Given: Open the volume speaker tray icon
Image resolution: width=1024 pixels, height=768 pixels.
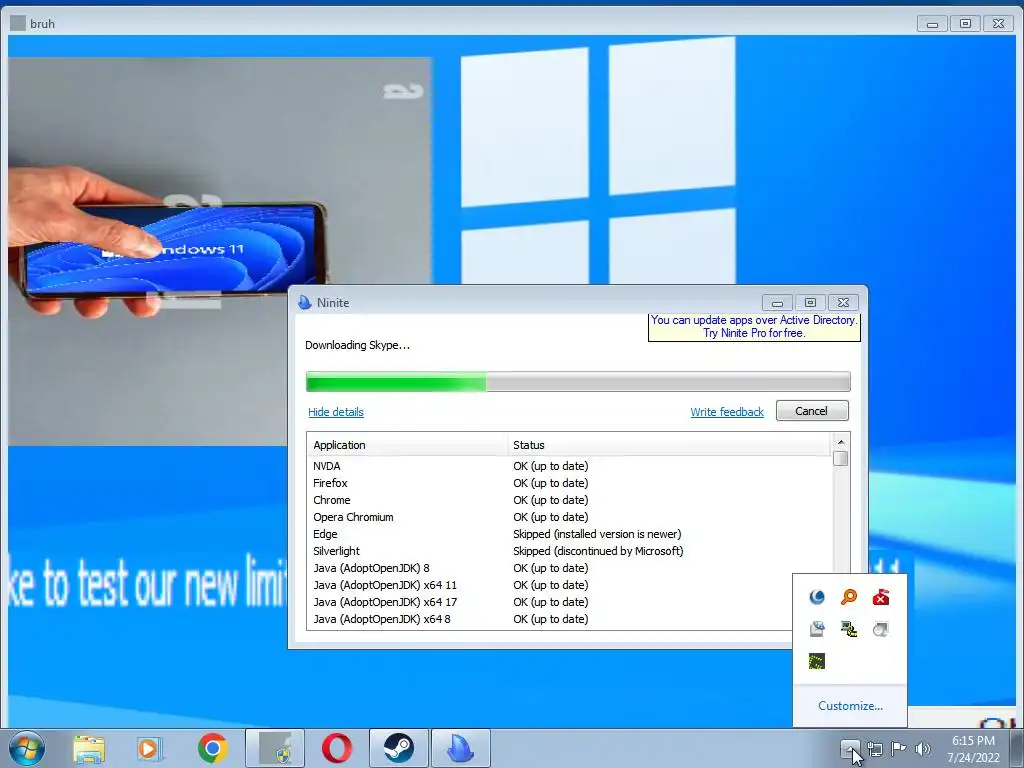Looking at the screenshot, I should (922, 749).
